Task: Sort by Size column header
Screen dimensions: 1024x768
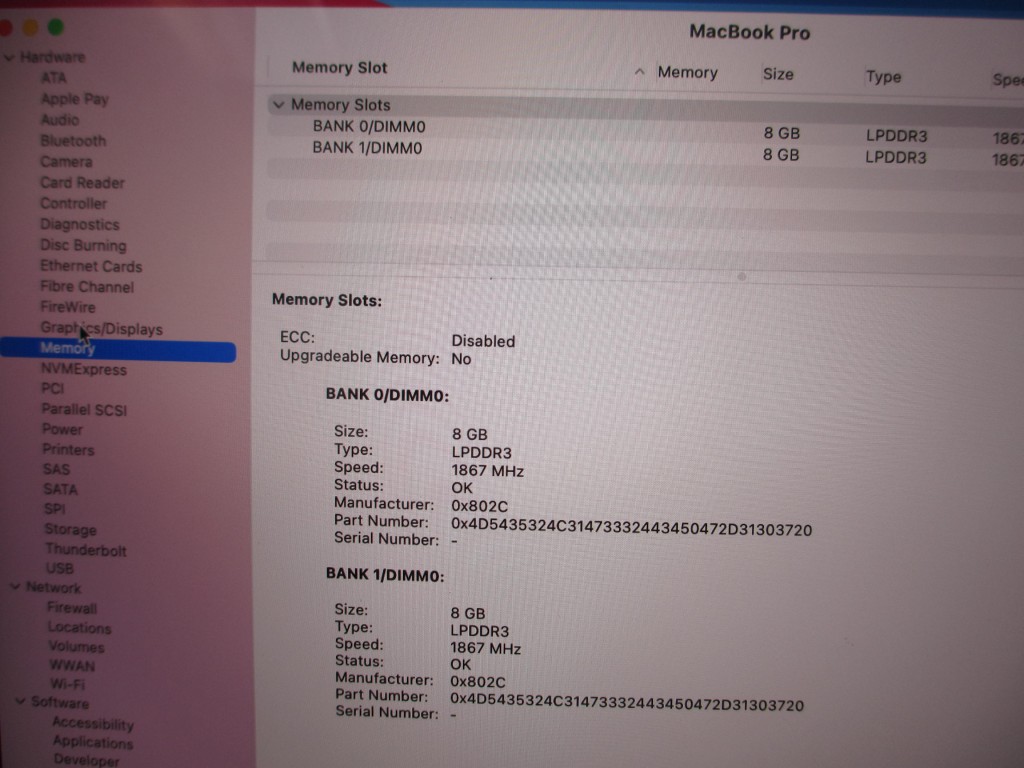Action: [x=778, y=74]
